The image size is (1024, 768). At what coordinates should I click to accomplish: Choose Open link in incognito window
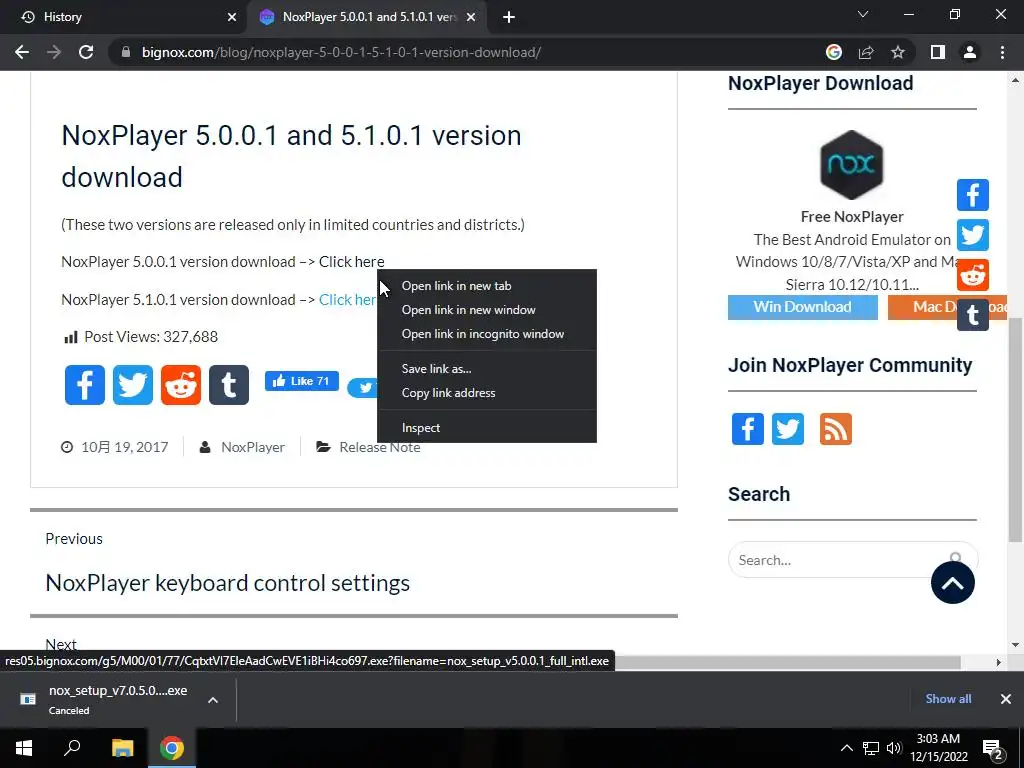coord(487,334)
